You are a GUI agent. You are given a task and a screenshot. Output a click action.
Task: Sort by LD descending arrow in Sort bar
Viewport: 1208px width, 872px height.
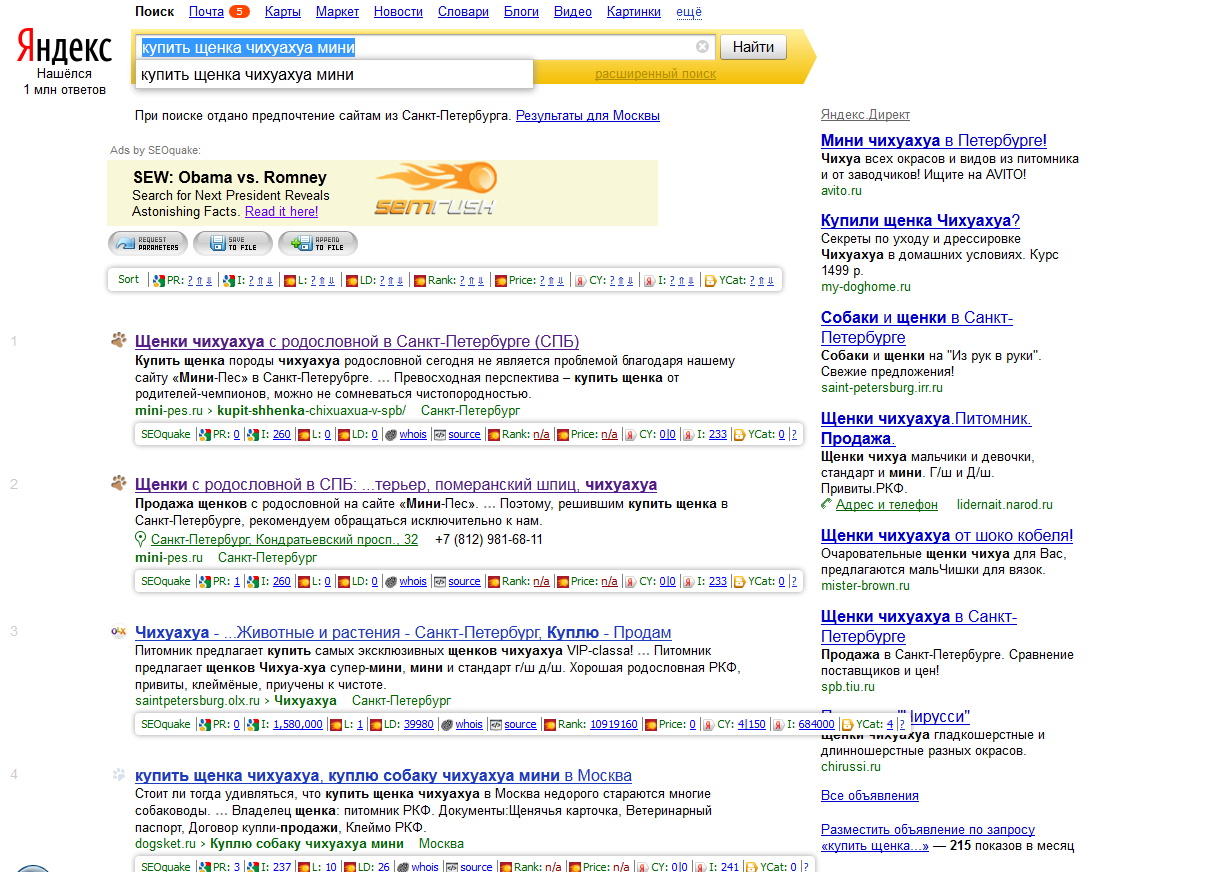[400, 280]
